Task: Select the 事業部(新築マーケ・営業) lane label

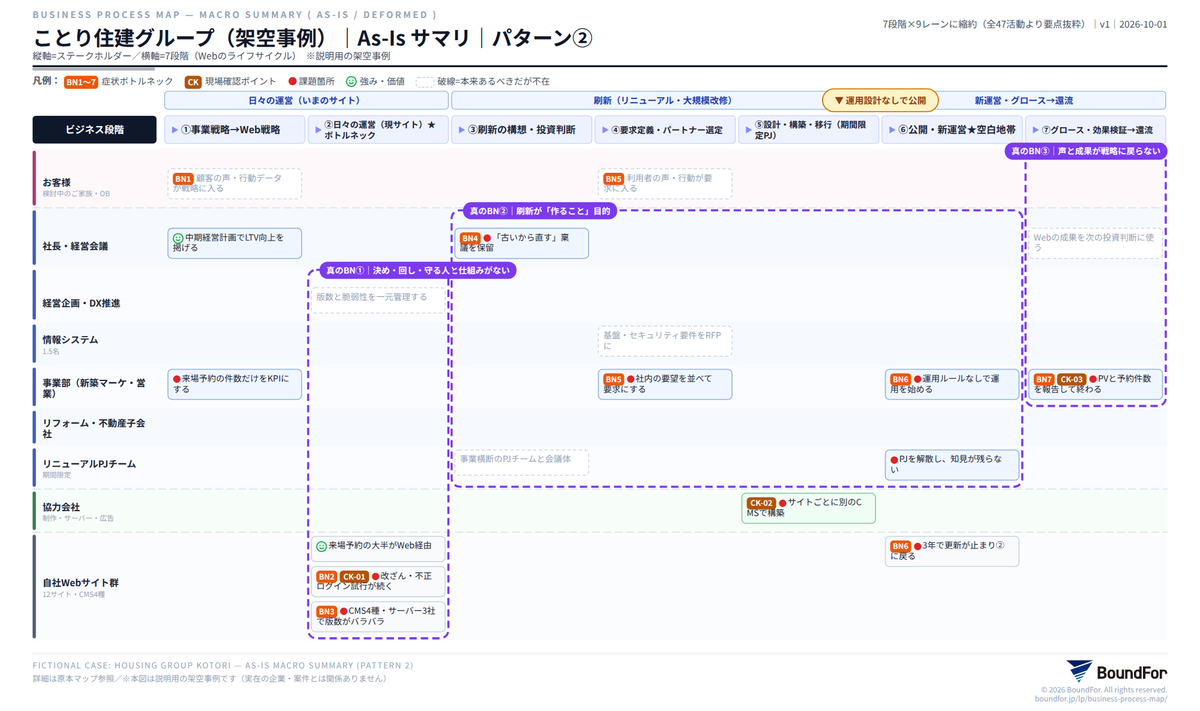Action: 94,389
